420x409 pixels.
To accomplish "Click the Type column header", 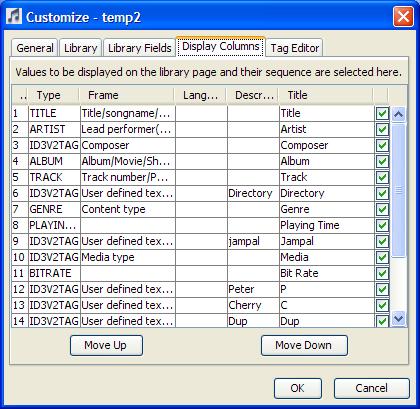I will [x=53, y=95].
